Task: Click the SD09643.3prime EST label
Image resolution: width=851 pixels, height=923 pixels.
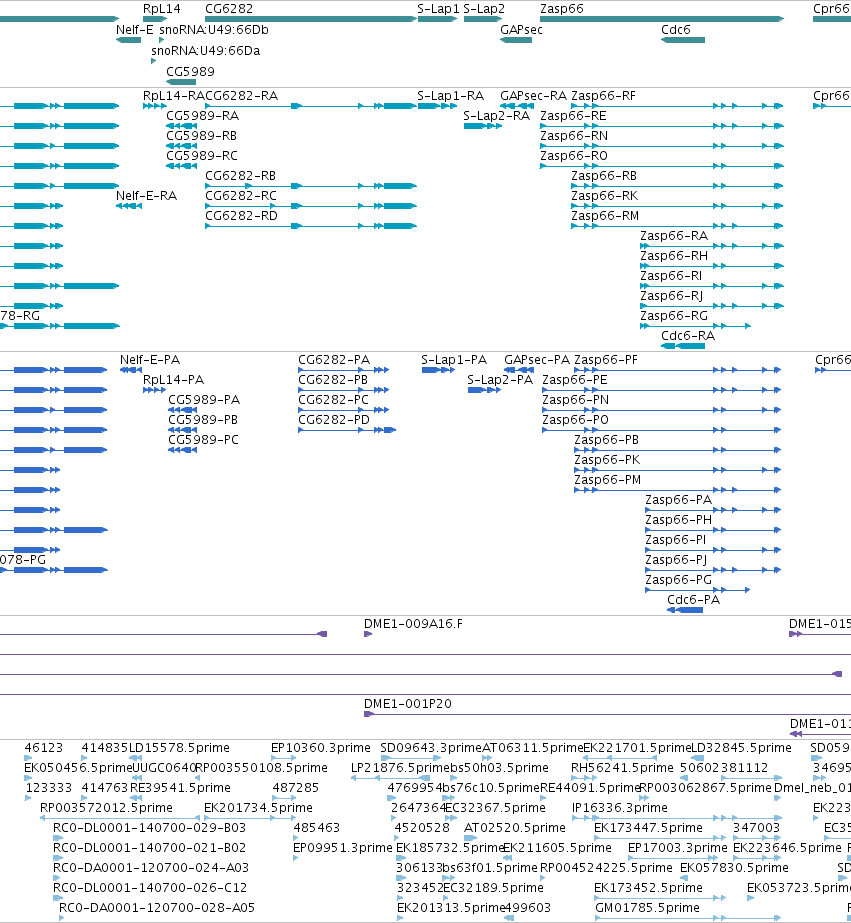Action: [431, 748]
